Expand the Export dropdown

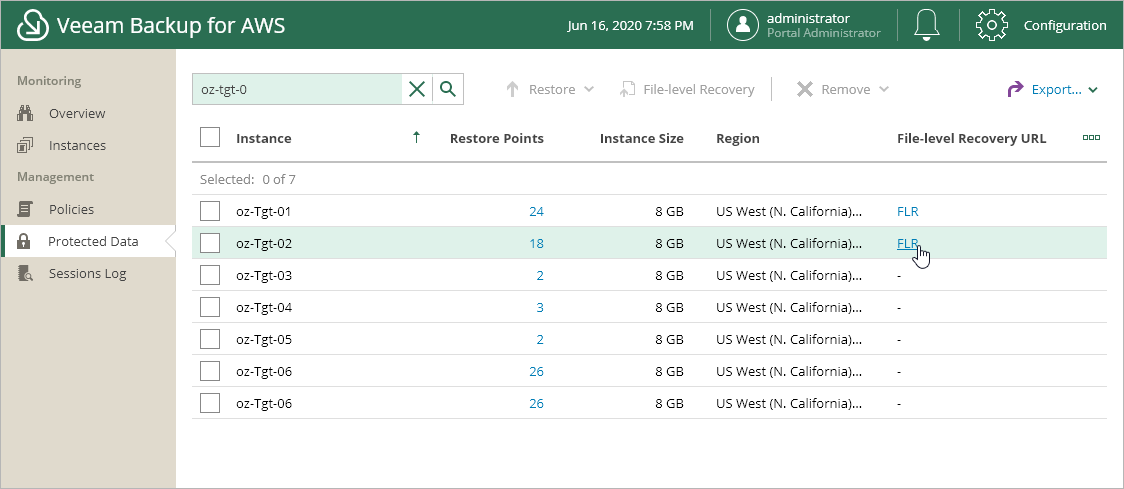(x=1052, y=89)
